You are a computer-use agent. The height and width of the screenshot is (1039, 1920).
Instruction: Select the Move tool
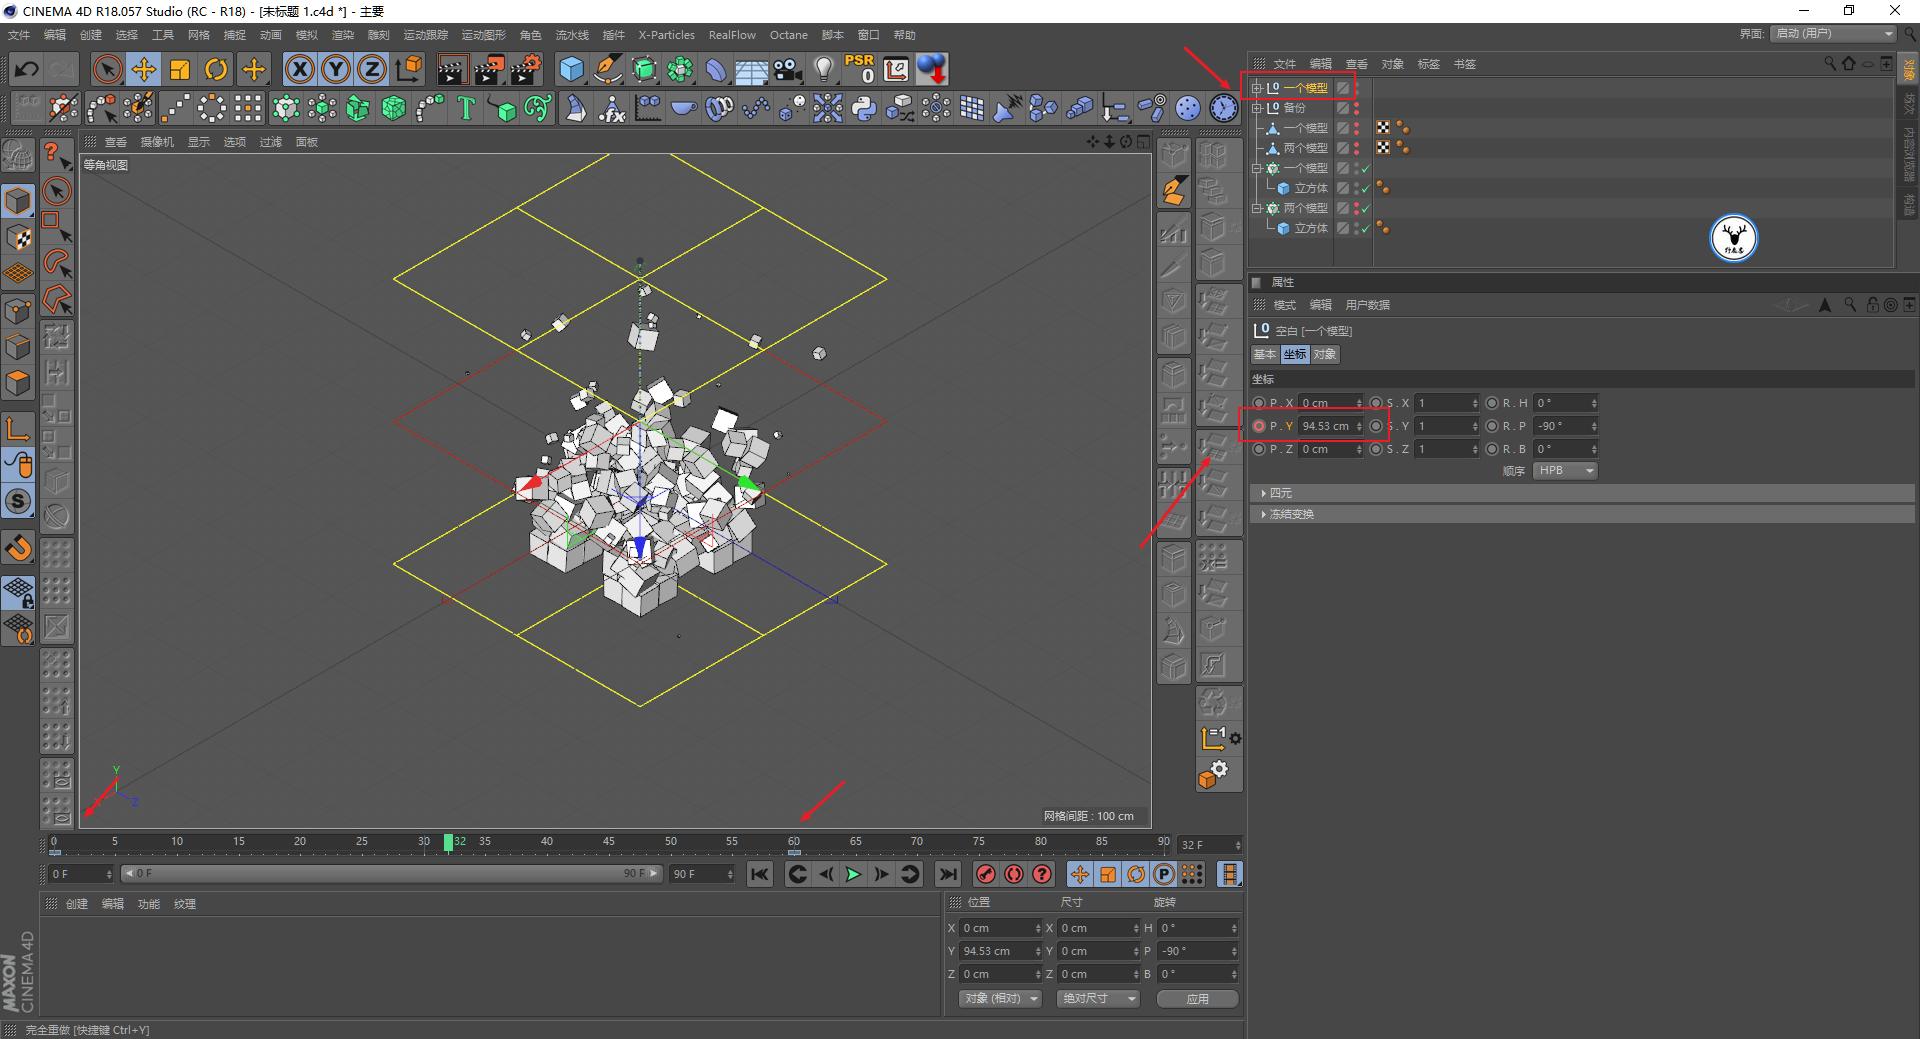[x=144, y=69]
